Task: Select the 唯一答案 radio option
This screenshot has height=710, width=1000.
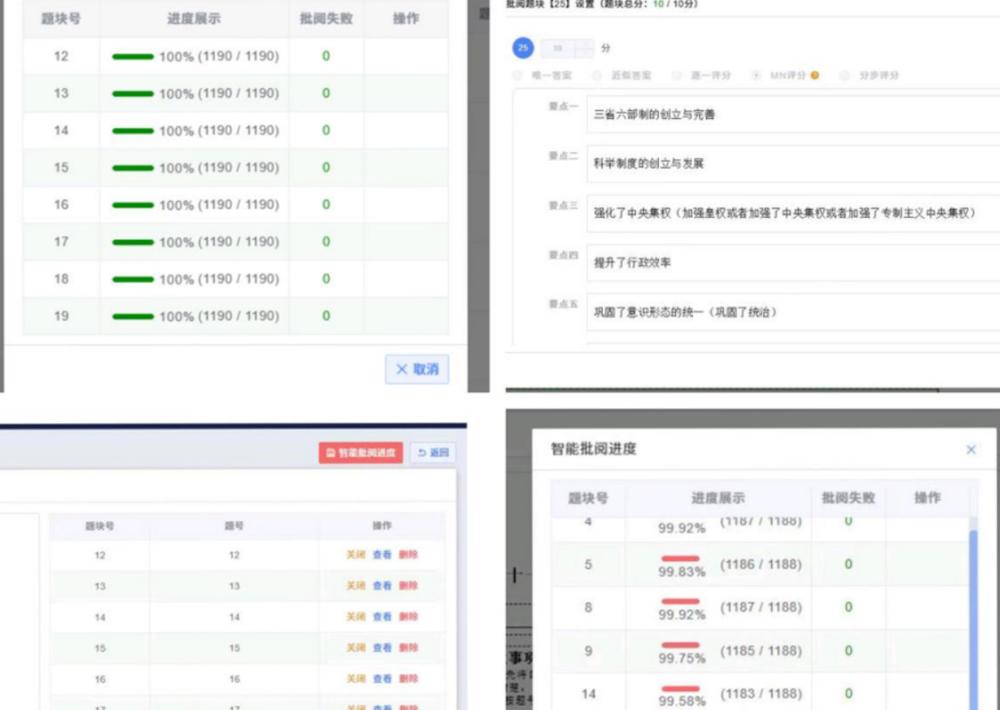Action: [x=517, y=75]
